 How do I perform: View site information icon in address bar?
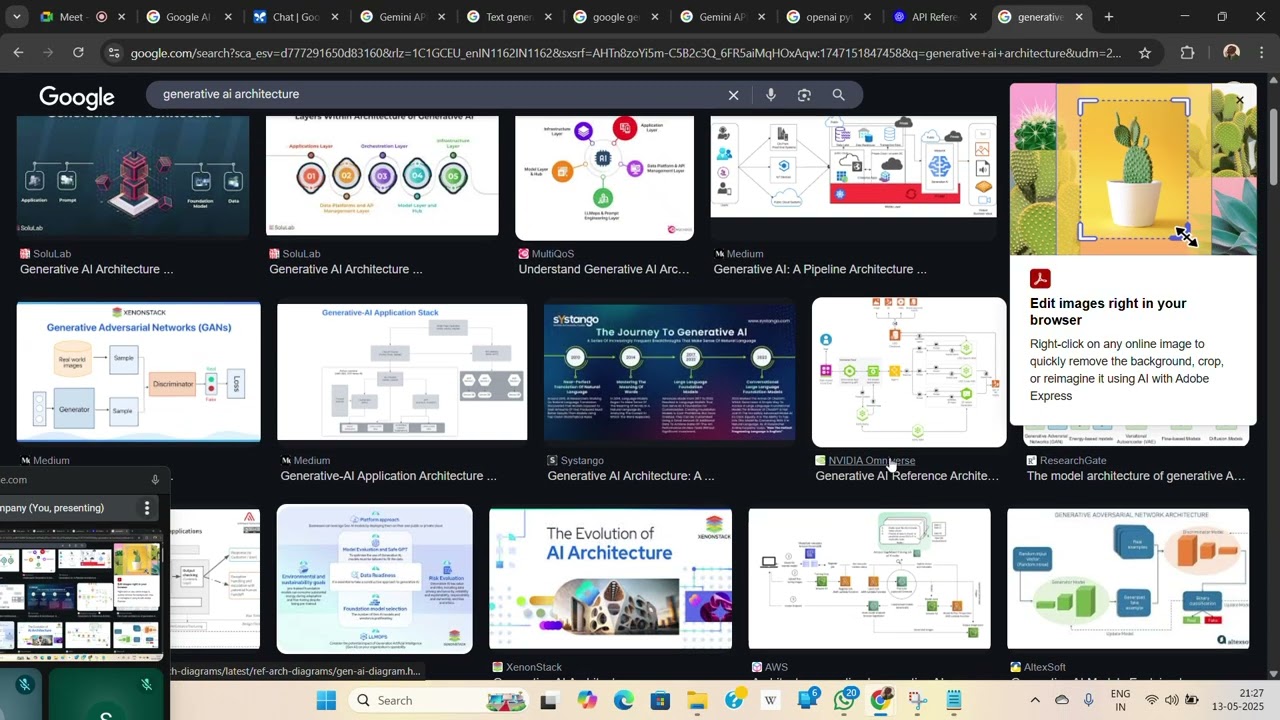click(x=113, y=53)
